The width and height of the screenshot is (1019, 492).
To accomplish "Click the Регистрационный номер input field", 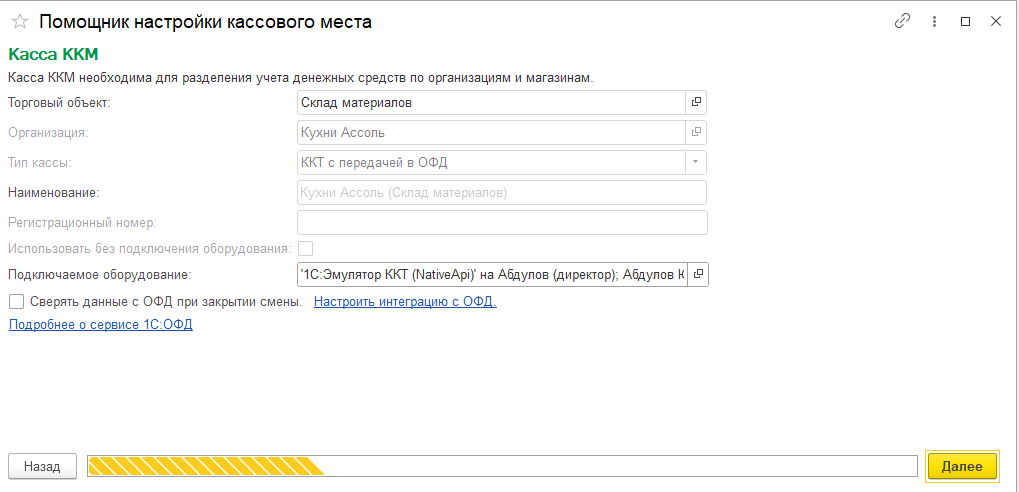I will pos(502,222).
